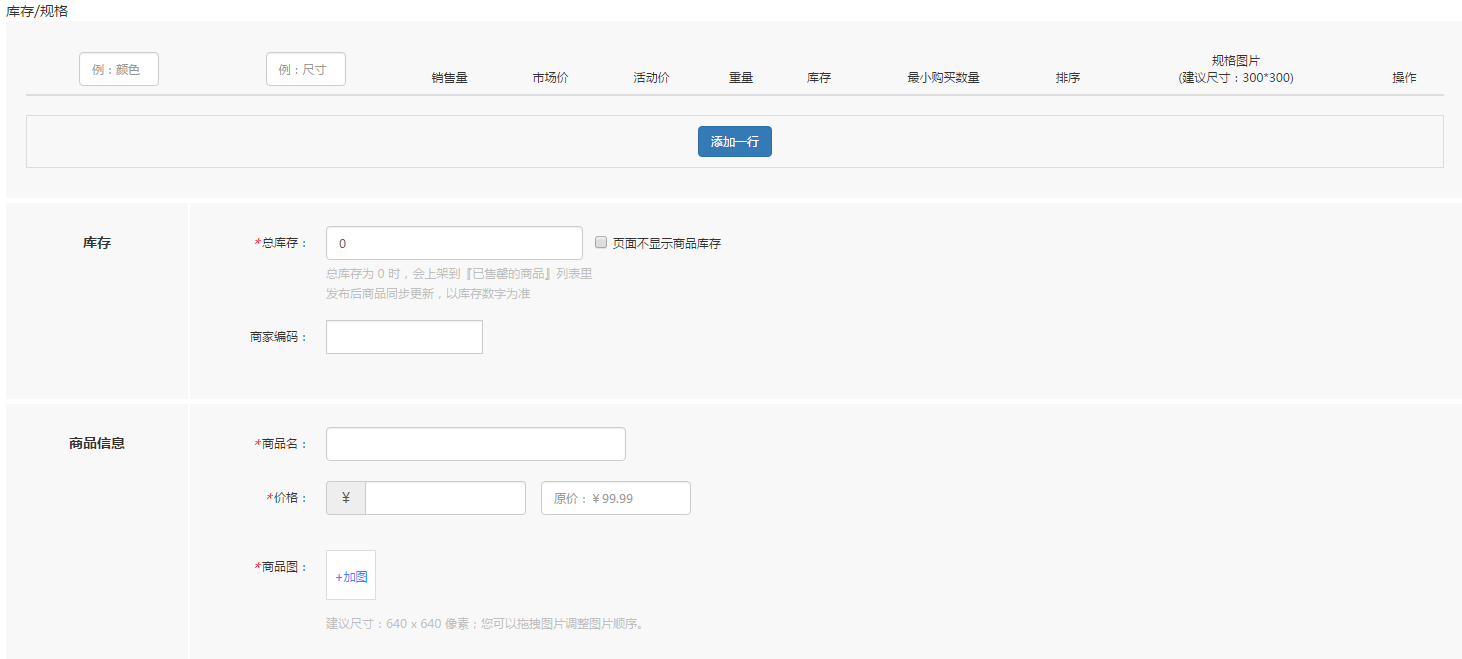Screen dimensions: 1462x659
Task: Click the 商品名 product name input
Action: [475, 443]
